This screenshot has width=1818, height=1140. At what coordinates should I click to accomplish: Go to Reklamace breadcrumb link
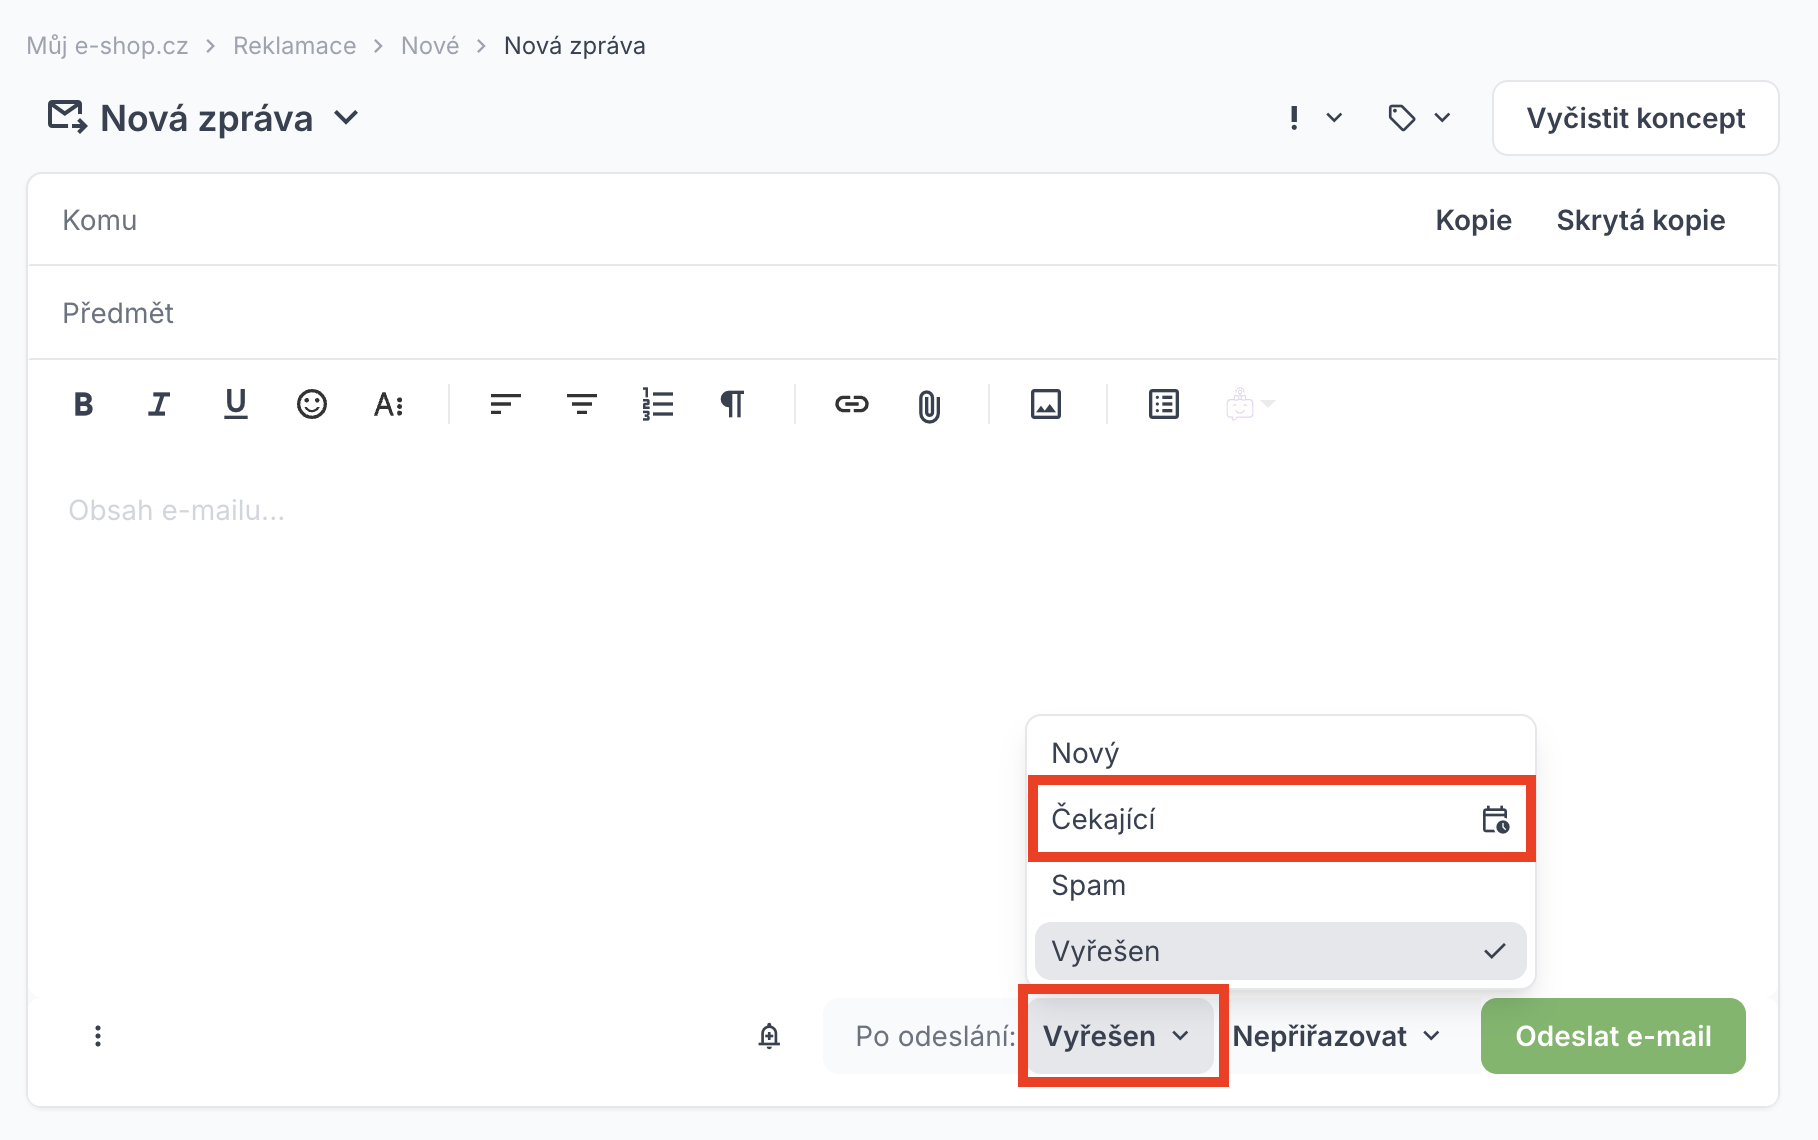[294, 46]
